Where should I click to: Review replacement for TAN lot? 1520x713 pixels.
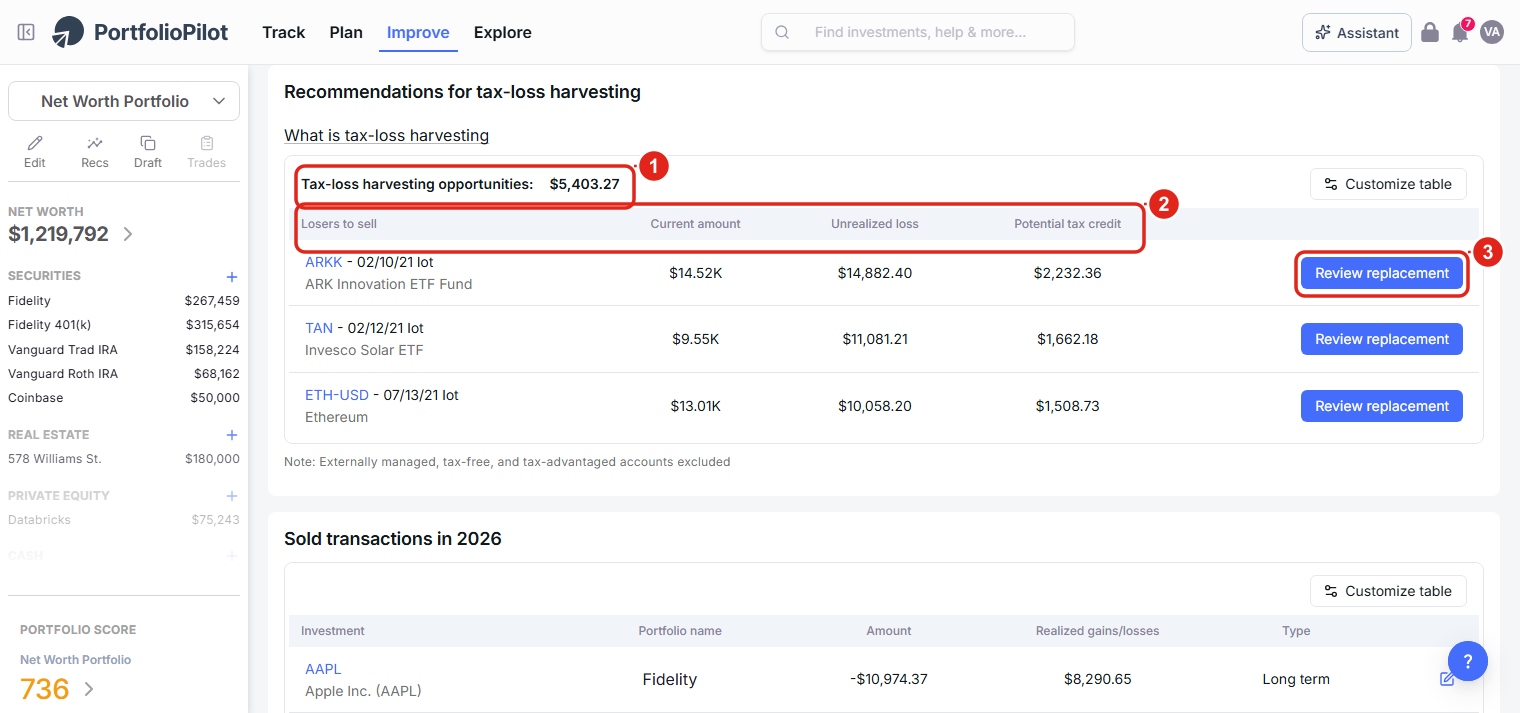click(1381, 339)
